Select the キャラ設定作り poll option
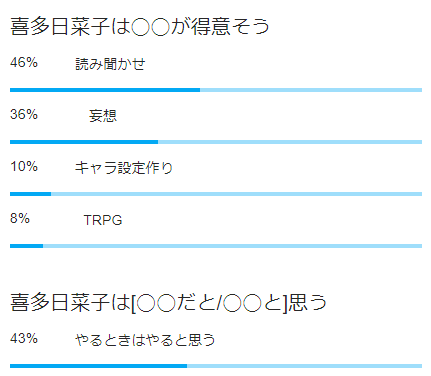Viewport: 431px width, 376px height. [124, 168]
